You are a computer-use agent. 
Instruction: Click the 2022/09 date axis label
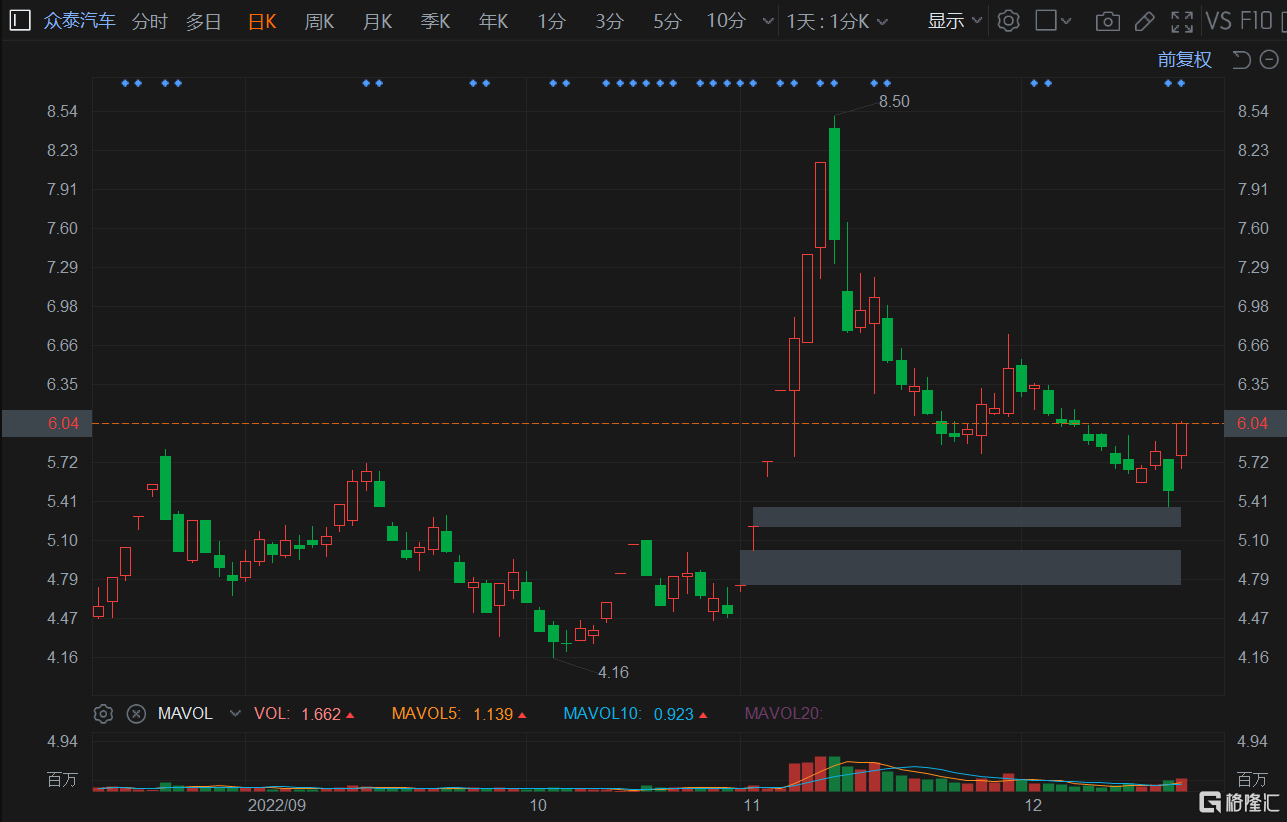[277, 805]
